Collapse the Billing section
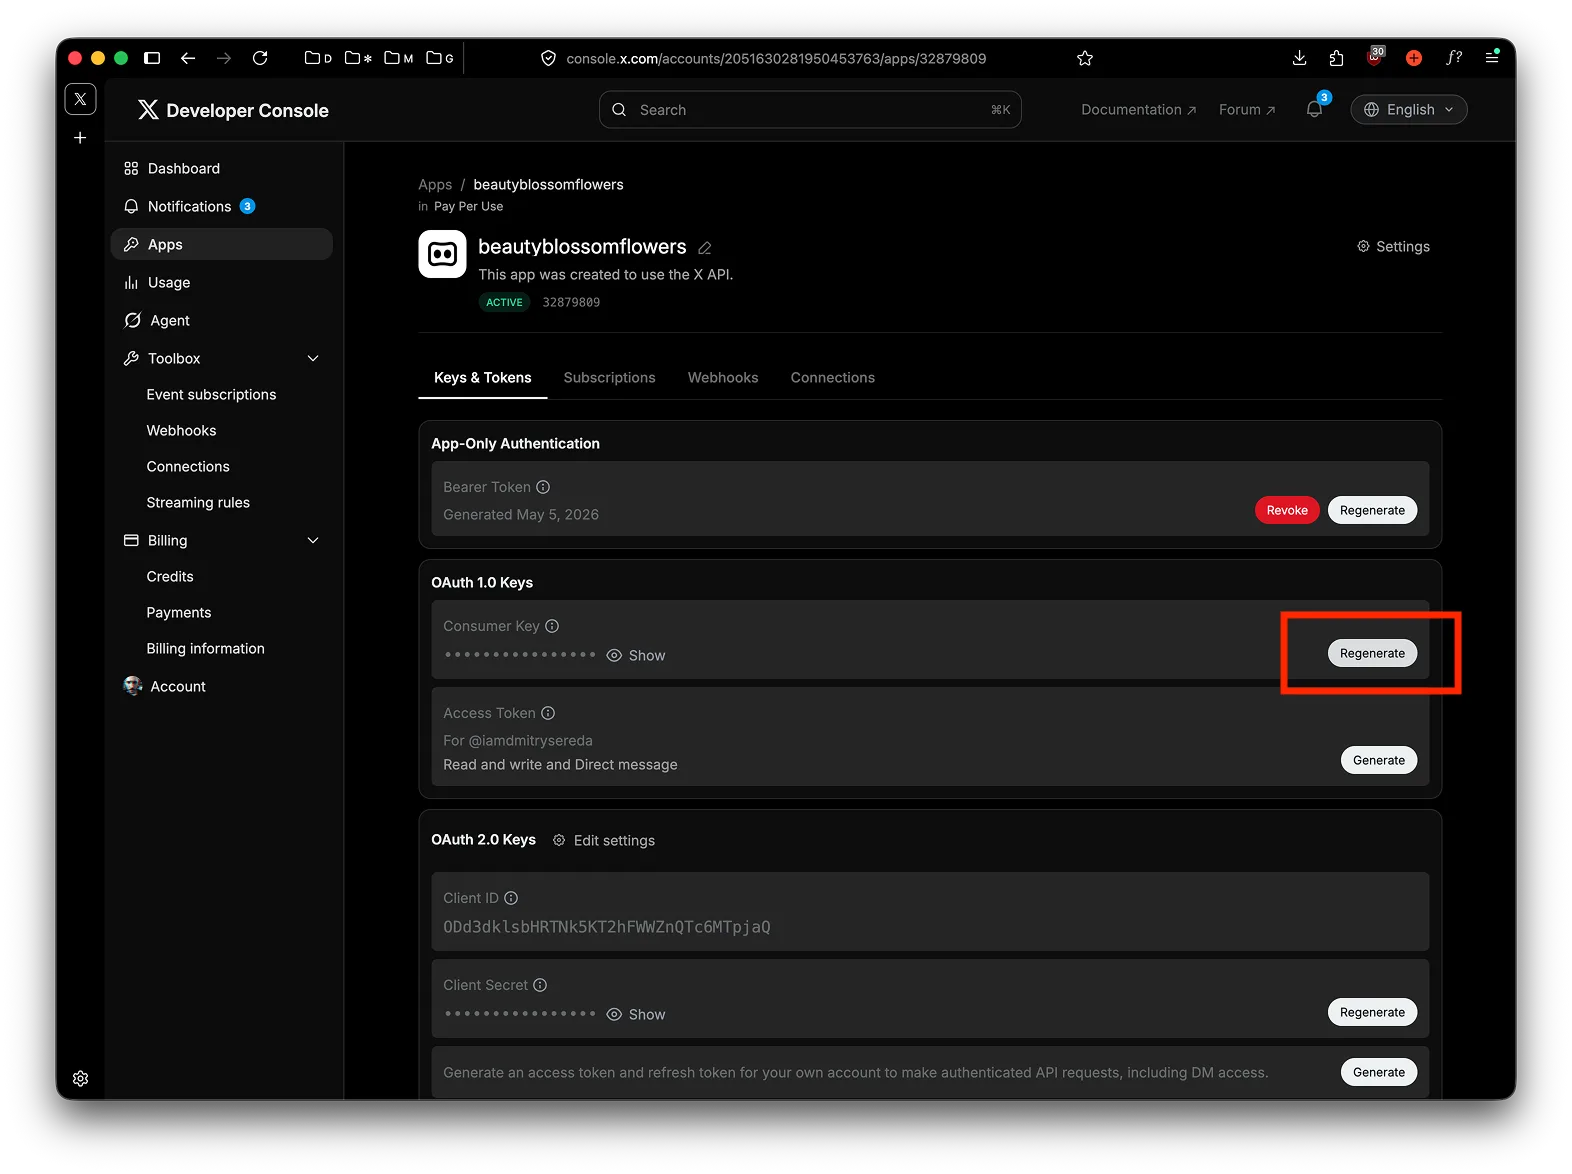Image resolution: width=1572 pixels, height=1174 pixels. coord(313,540)
